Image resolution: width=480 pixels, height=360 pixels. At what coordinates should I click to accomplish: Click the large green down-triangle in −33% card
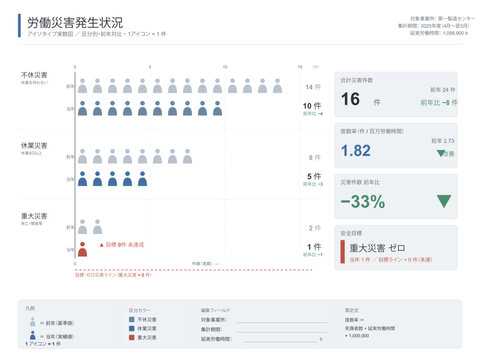click(x=444, y=201)
